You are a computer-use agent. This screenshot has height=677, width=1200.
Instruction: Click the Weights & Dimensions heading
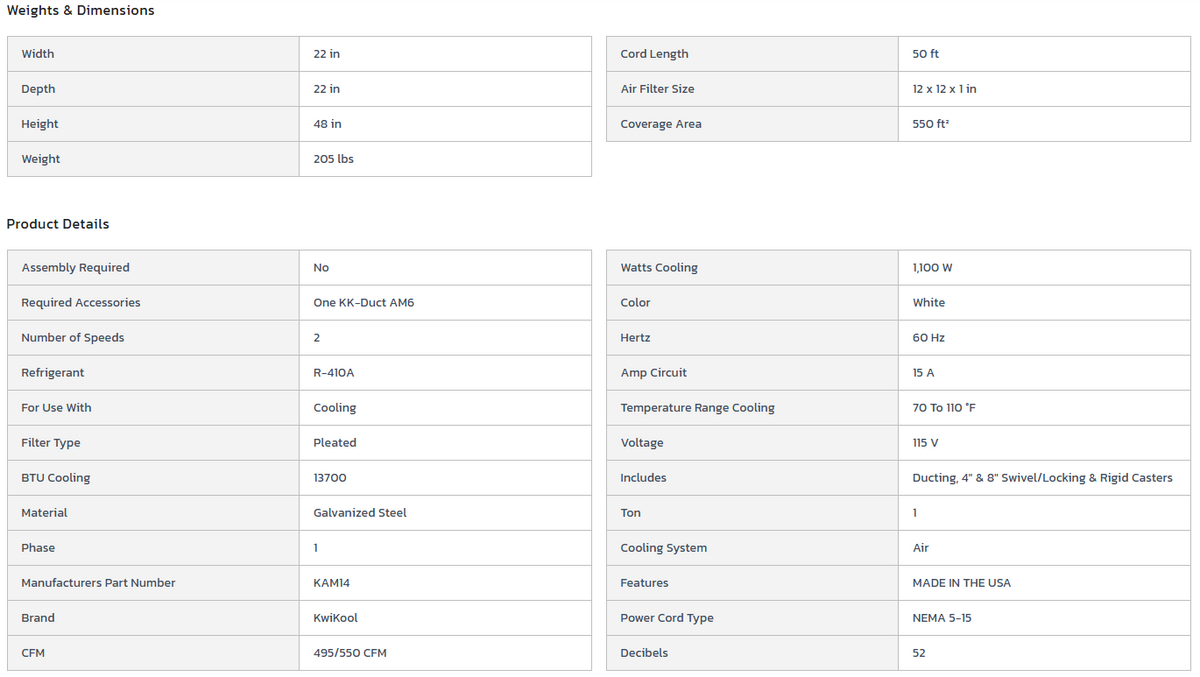(81, 10)
